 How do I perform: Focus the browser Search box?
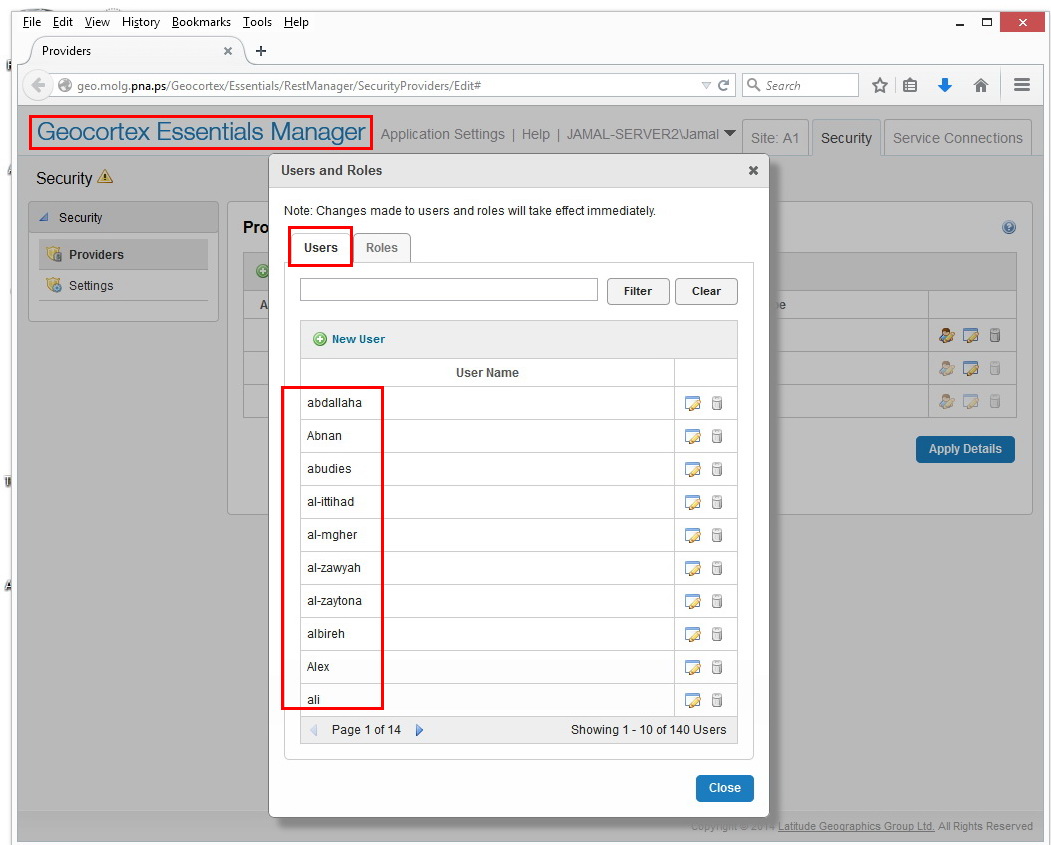coord(800,85)
